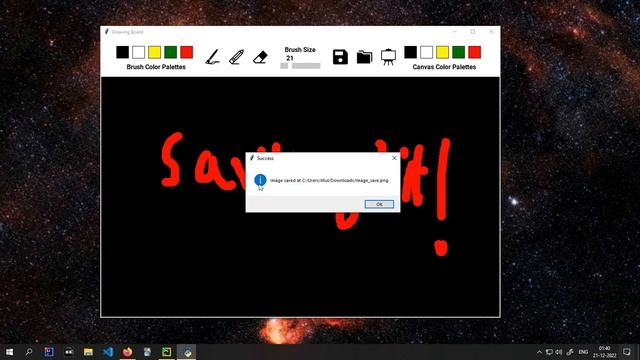
Task: Open File Explorer from taskbar
Action: click(x=88, y=352)
